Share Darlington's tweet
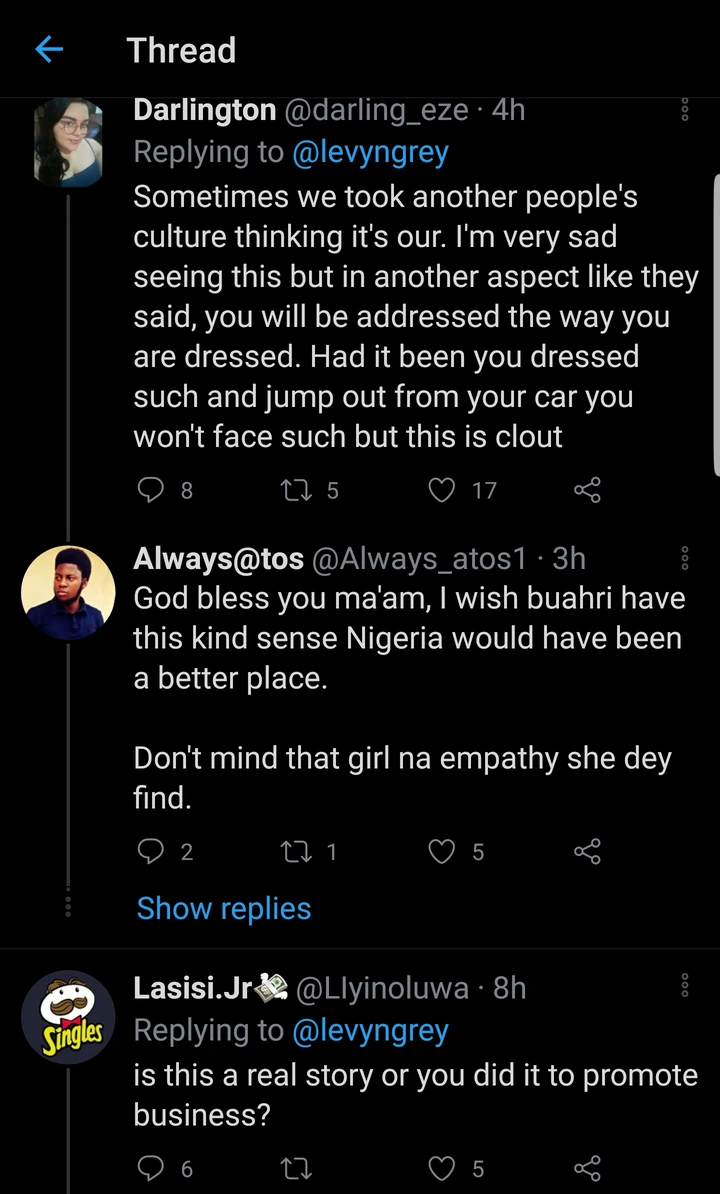Viewport: 720px width, 1194px height. tap(587, 490)
